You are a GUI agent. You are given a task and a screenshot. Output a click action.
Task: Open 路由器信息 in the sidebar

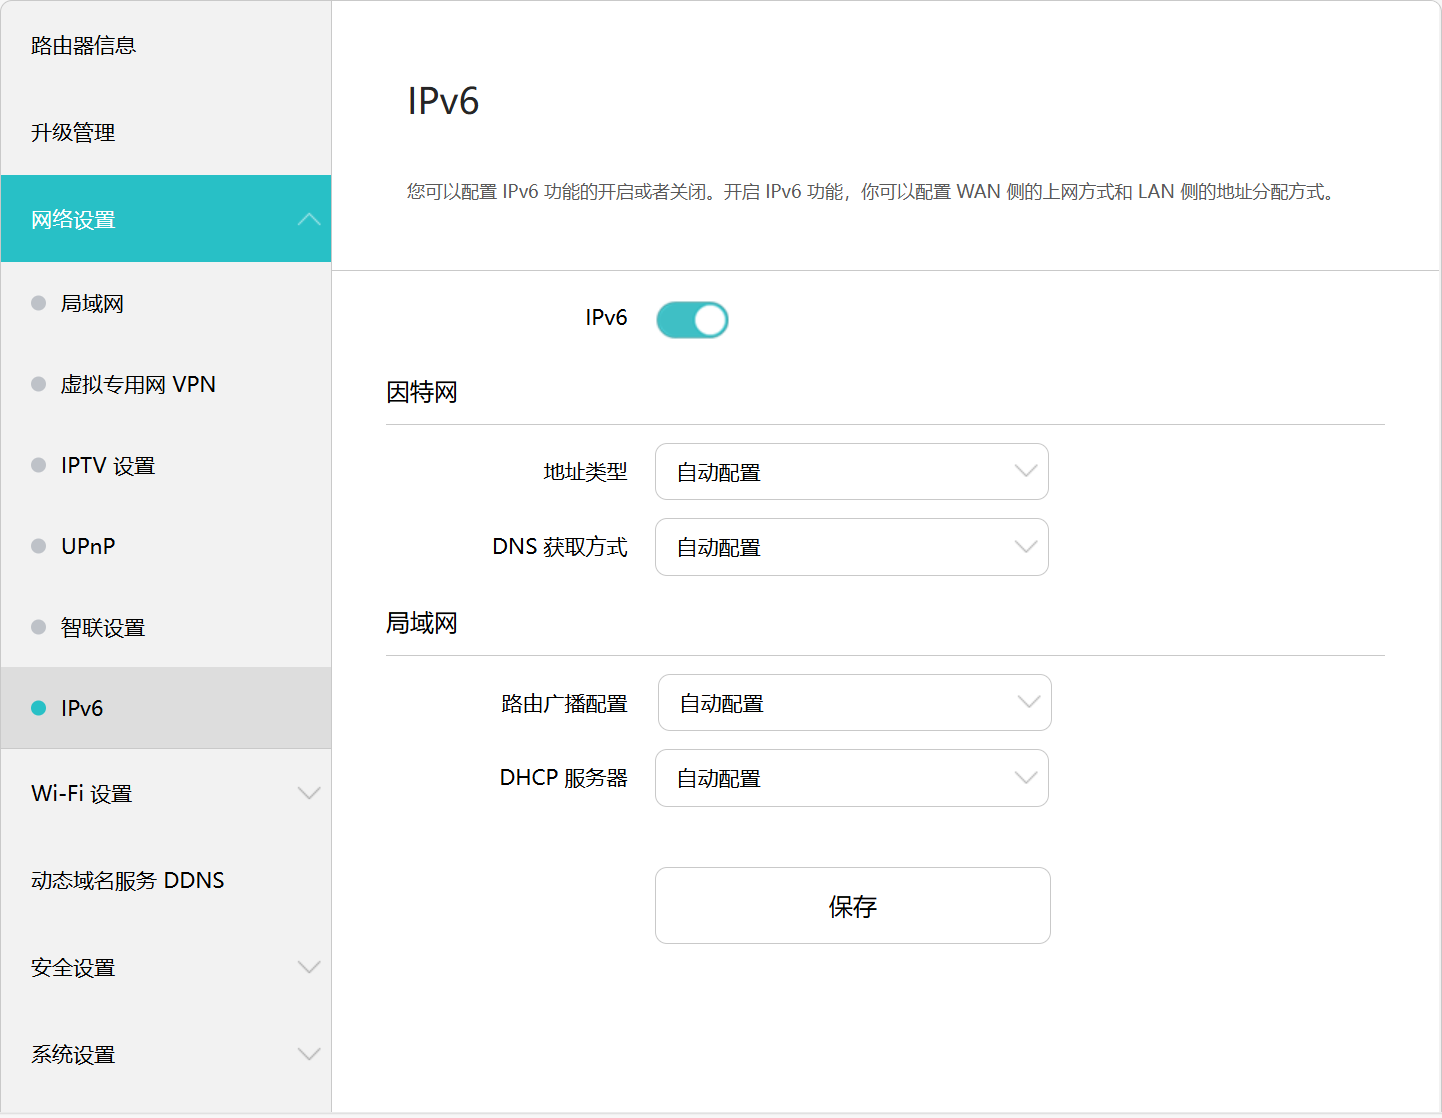pos(166,45)
